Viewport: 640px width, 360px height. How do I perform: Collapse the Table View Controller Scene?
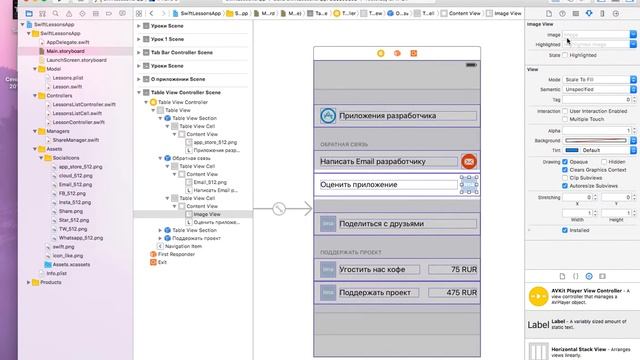(139, 93)
